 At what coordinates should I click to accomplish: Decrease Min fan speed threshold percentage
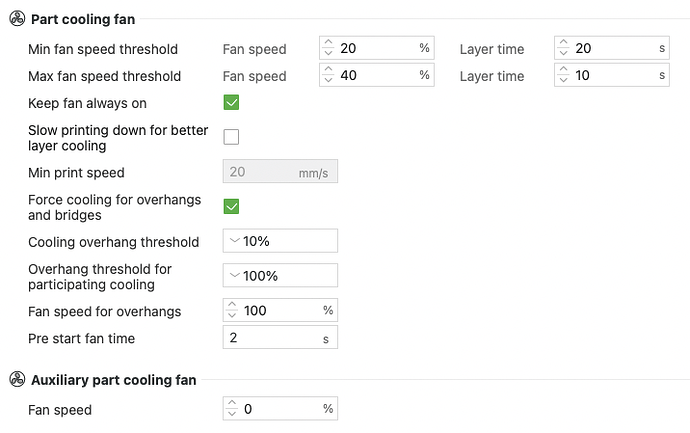(328, 53)
